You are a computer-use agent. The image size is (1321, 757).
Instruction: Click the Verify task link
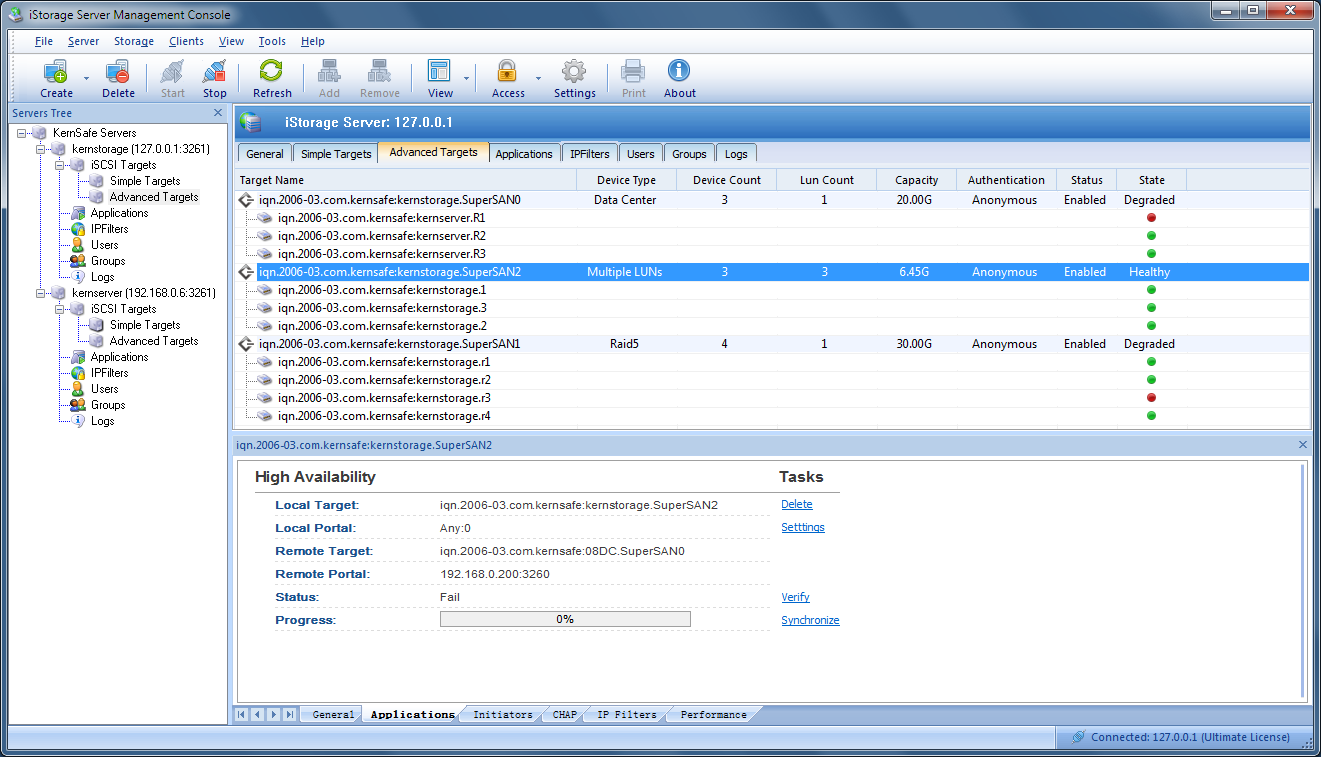coord(795,597)
